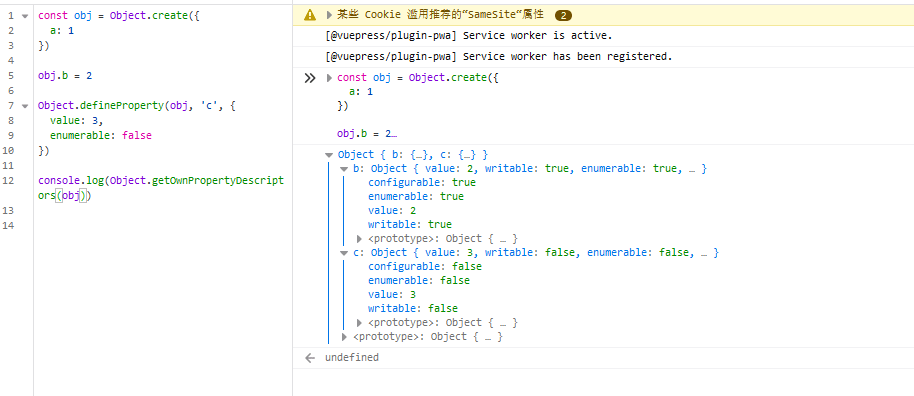Expand the outermost <prototype> of root Object
The image size is (914, 396).
344,337
